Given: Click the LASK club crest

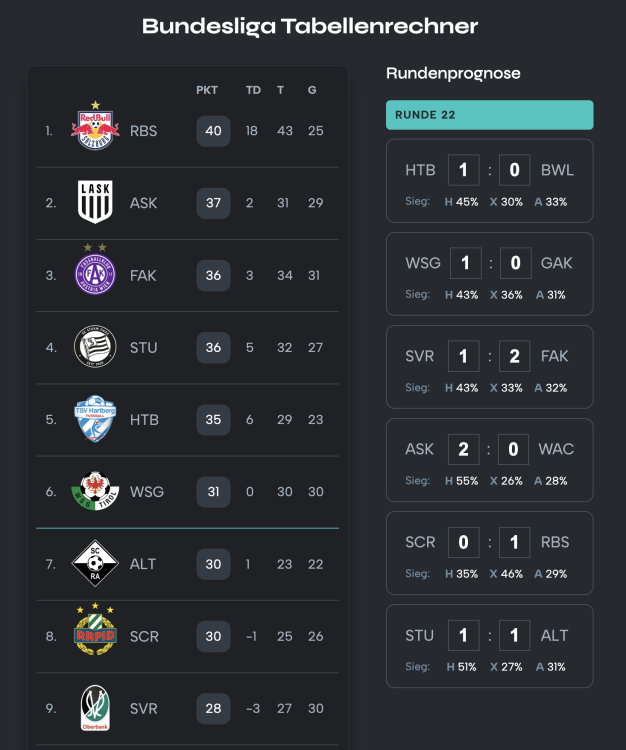Looking at the screenshot, I should (x=96, y=202).
